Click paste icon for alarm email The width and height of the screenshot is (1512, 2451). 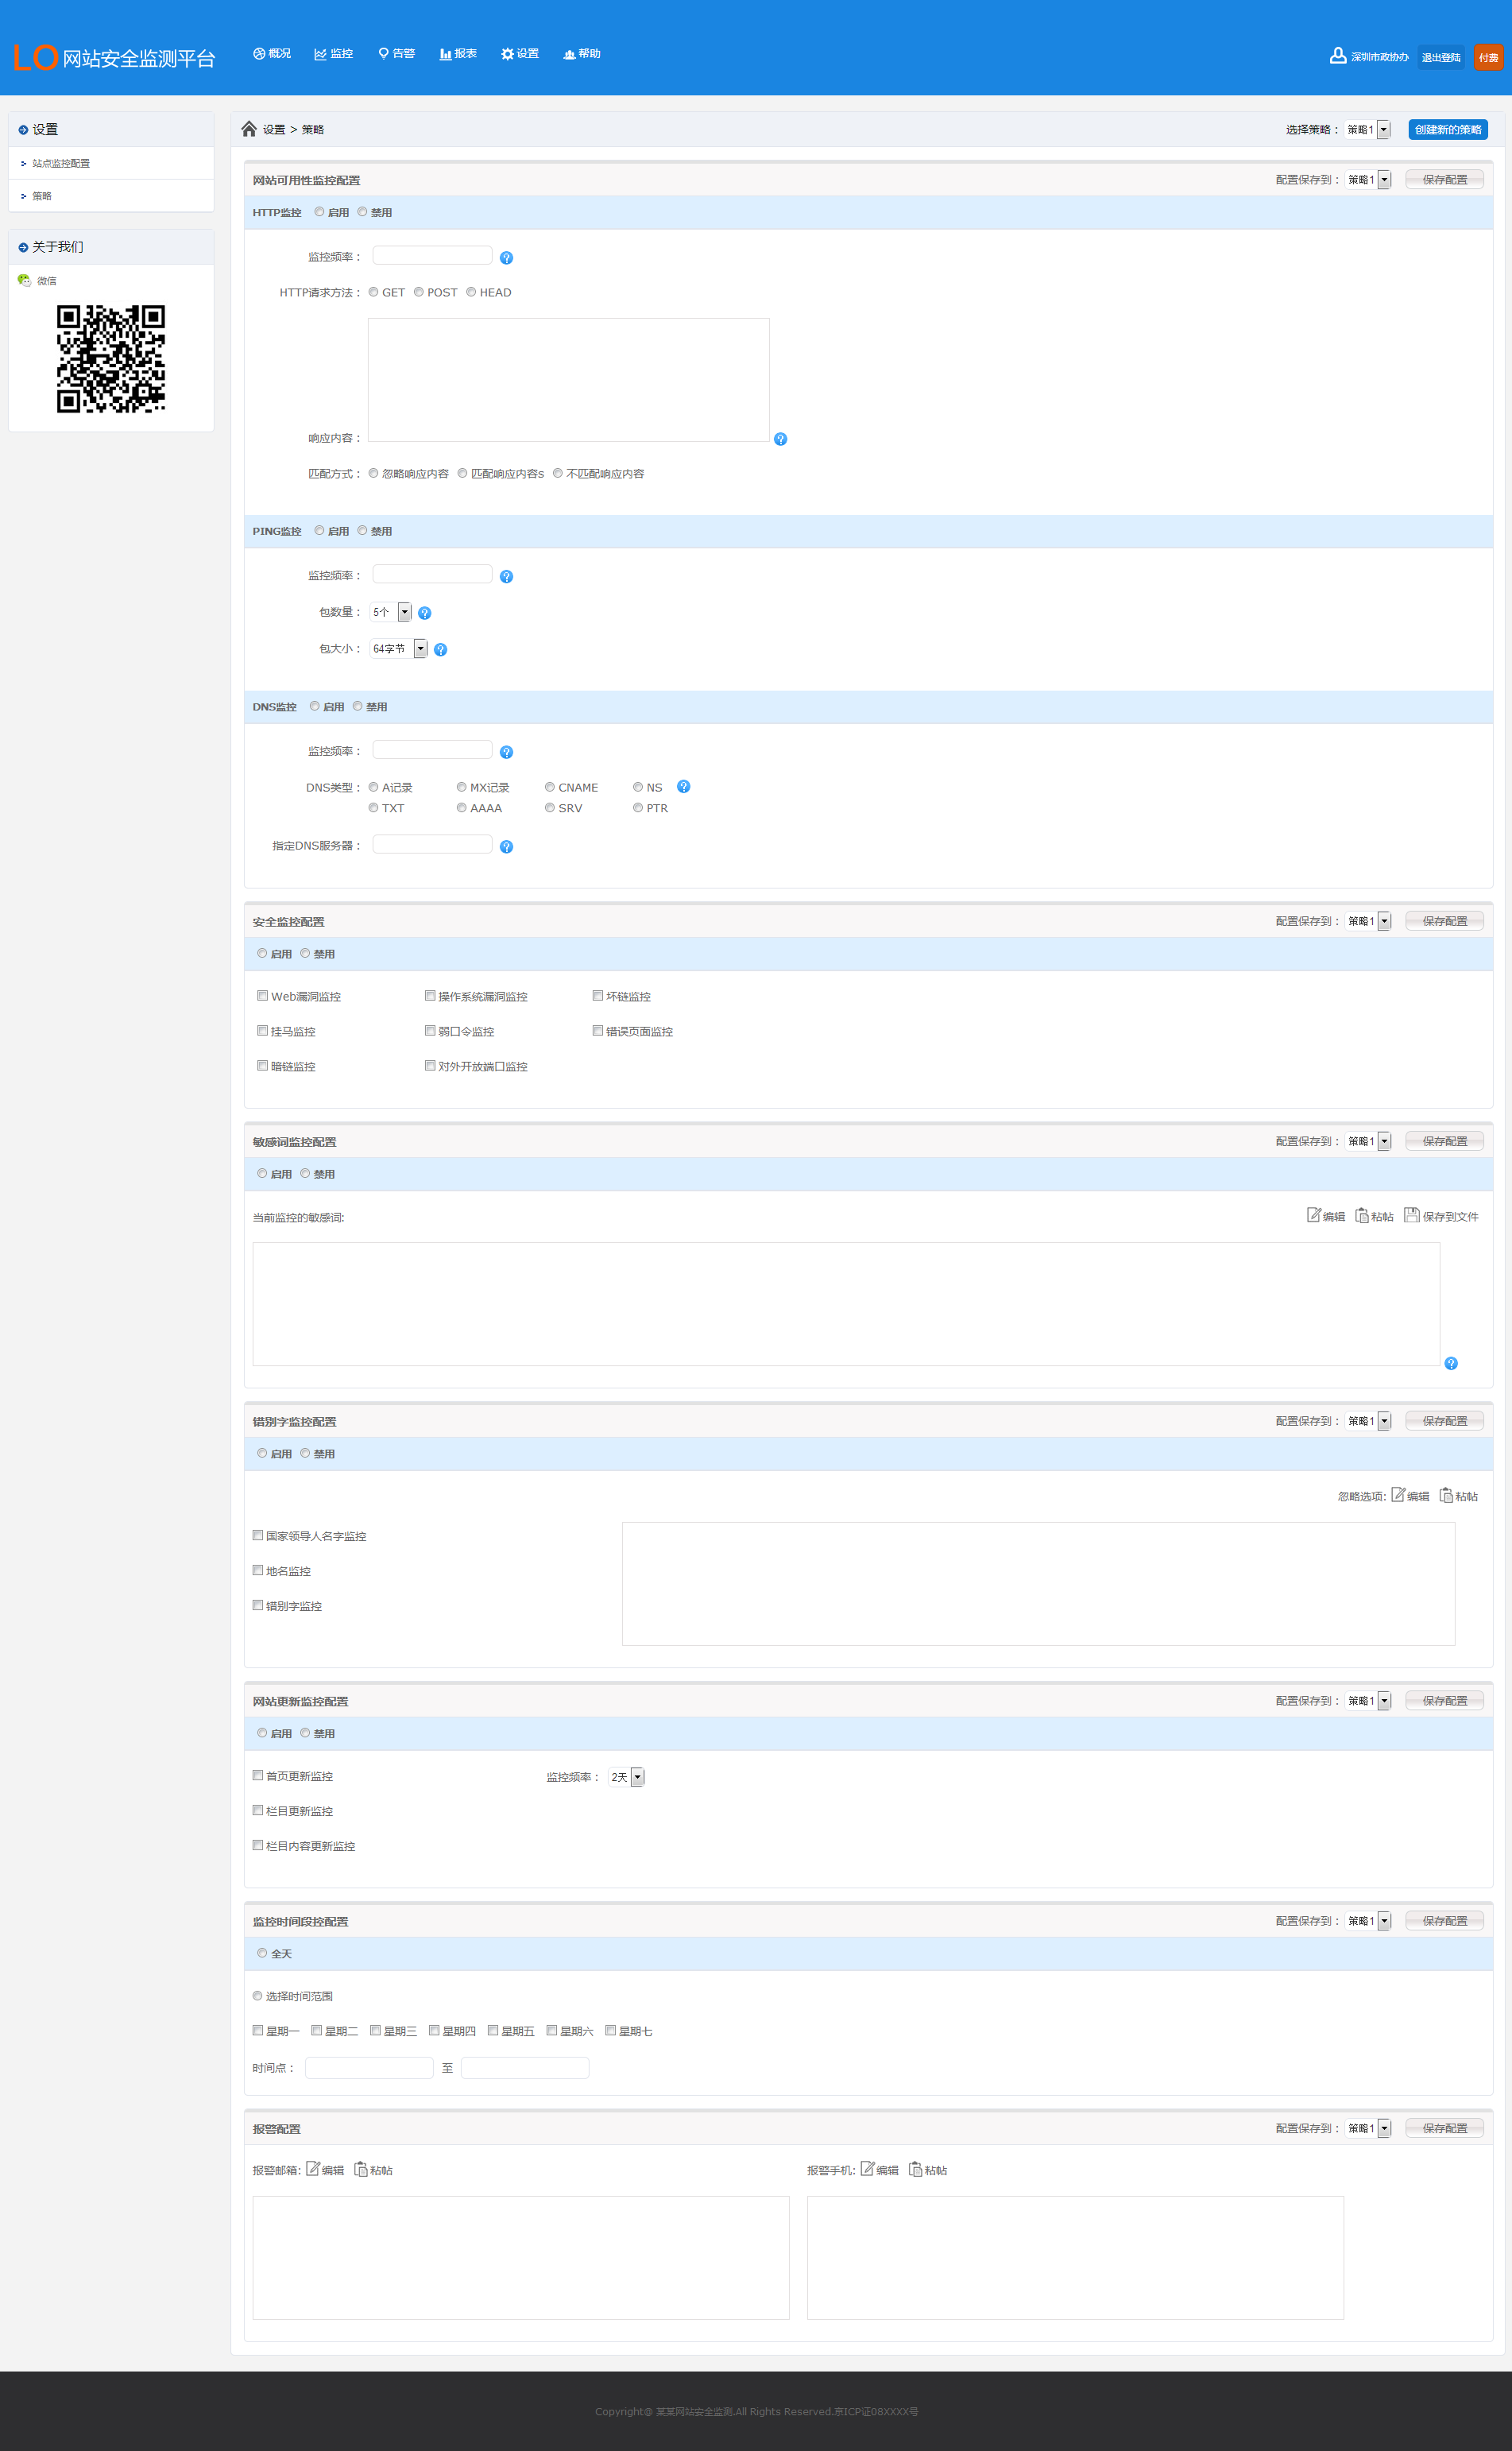(361, 2169)
